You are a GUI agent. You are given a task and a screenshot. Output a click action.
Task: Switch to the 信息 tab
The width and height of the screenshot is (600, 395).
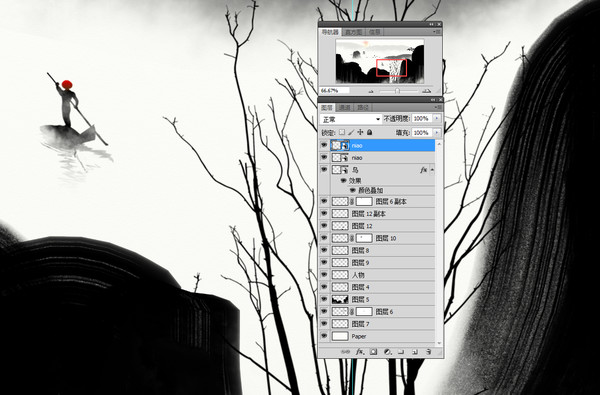coord(375,32)
